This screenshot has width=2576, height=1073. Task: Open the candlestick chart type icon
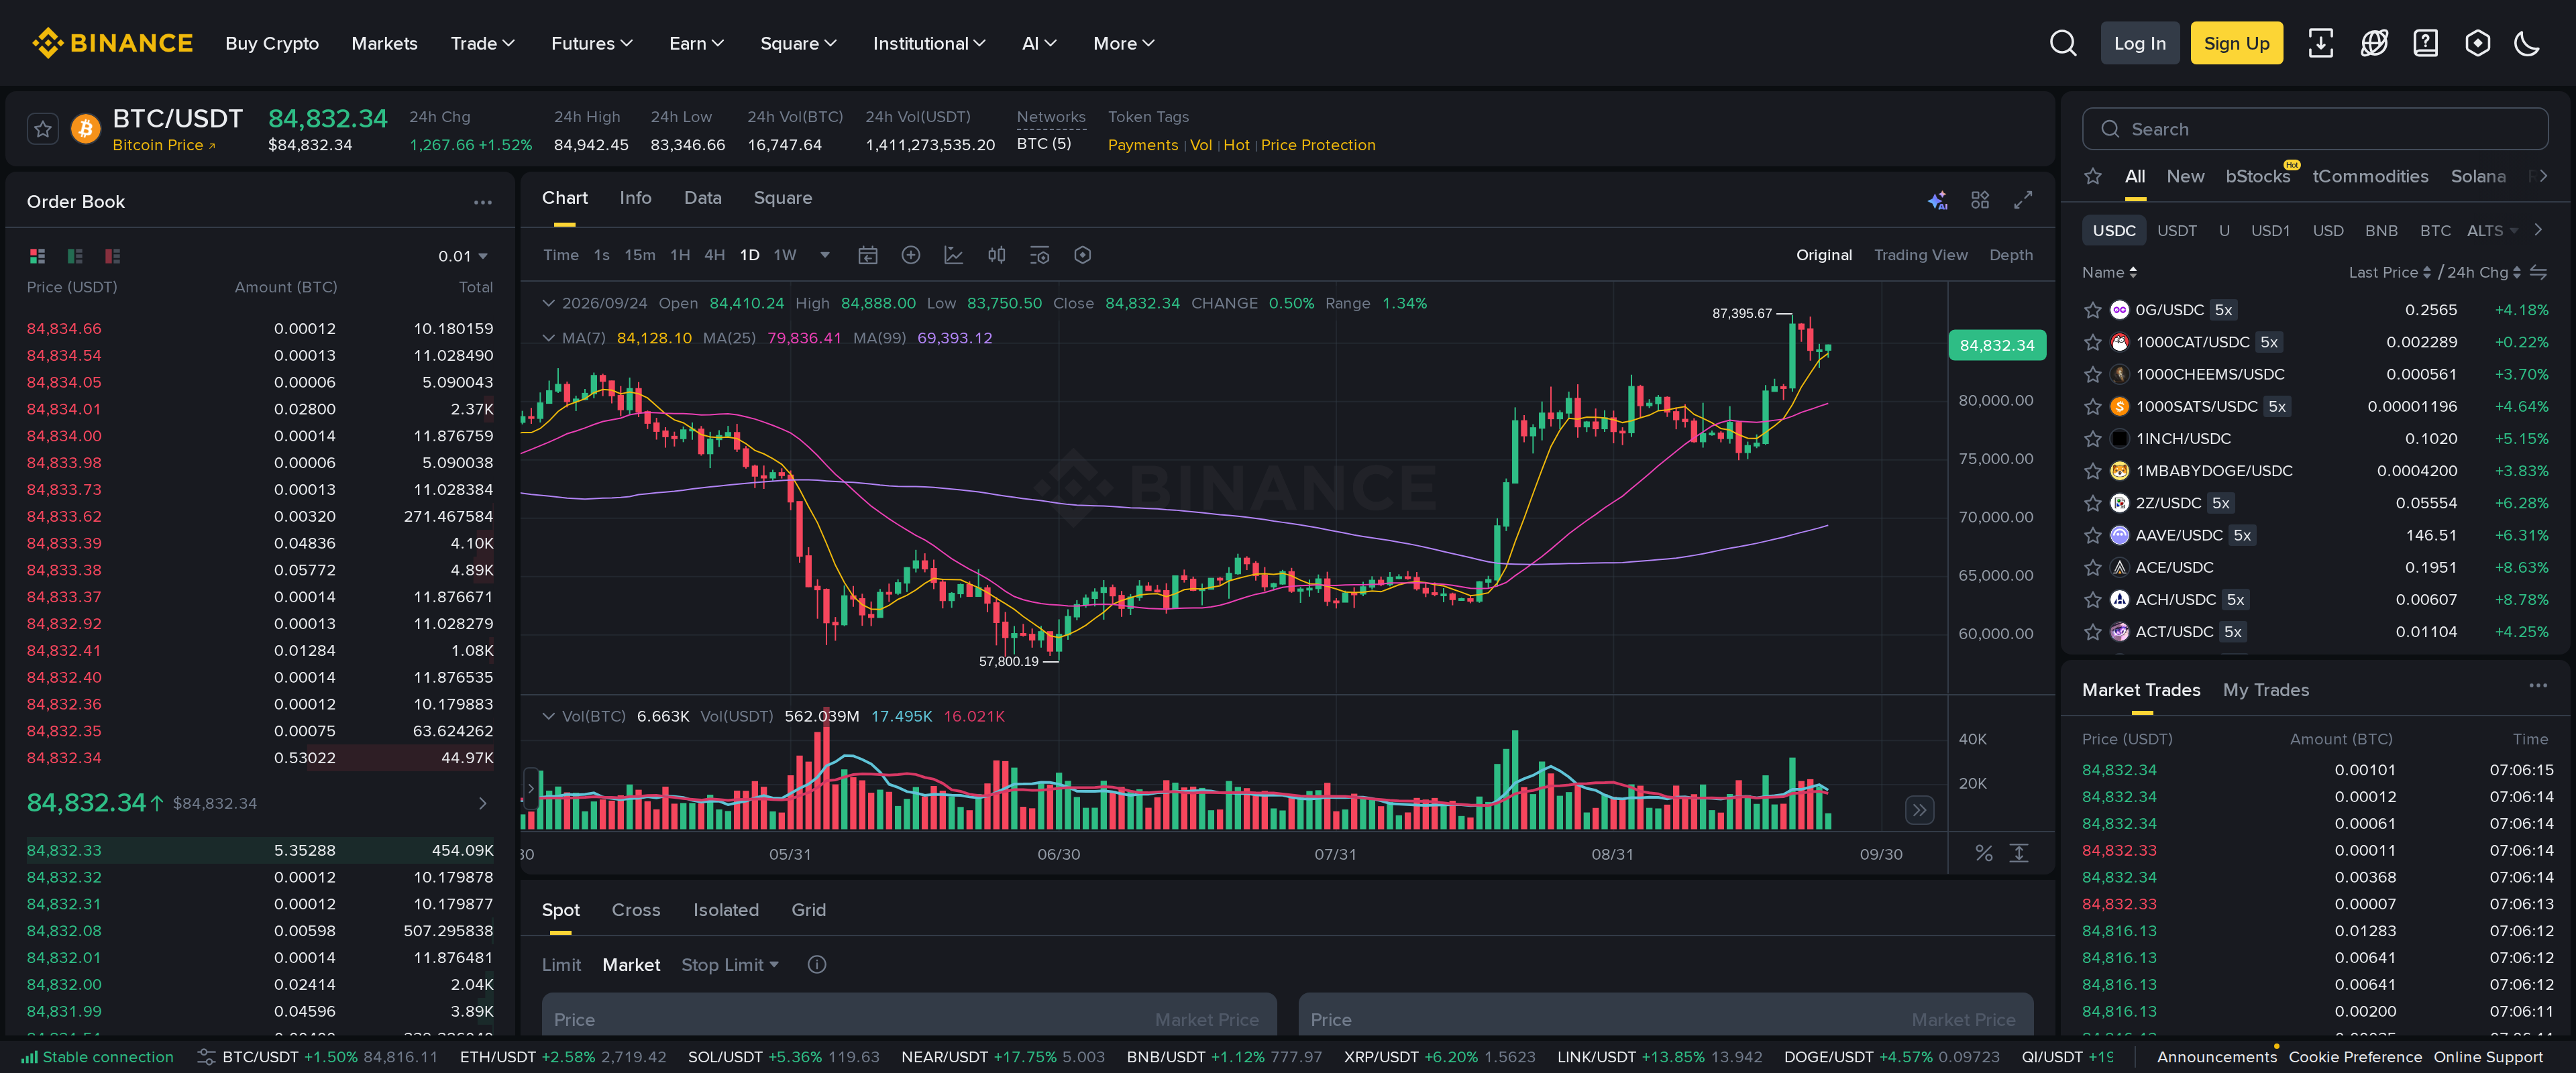997,255
